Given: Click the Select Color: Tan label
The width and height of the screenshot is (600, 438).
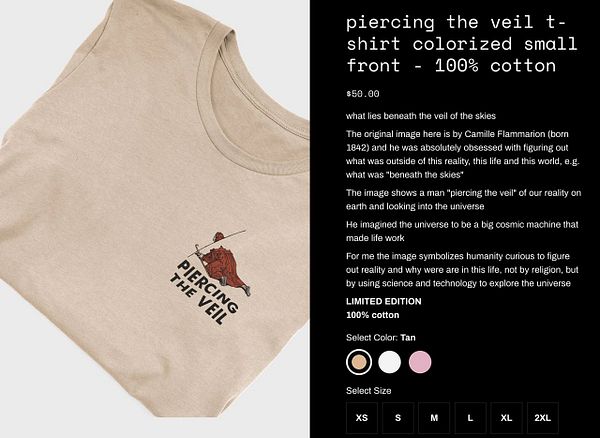Looking at the screenshot, I should point(381,338).
